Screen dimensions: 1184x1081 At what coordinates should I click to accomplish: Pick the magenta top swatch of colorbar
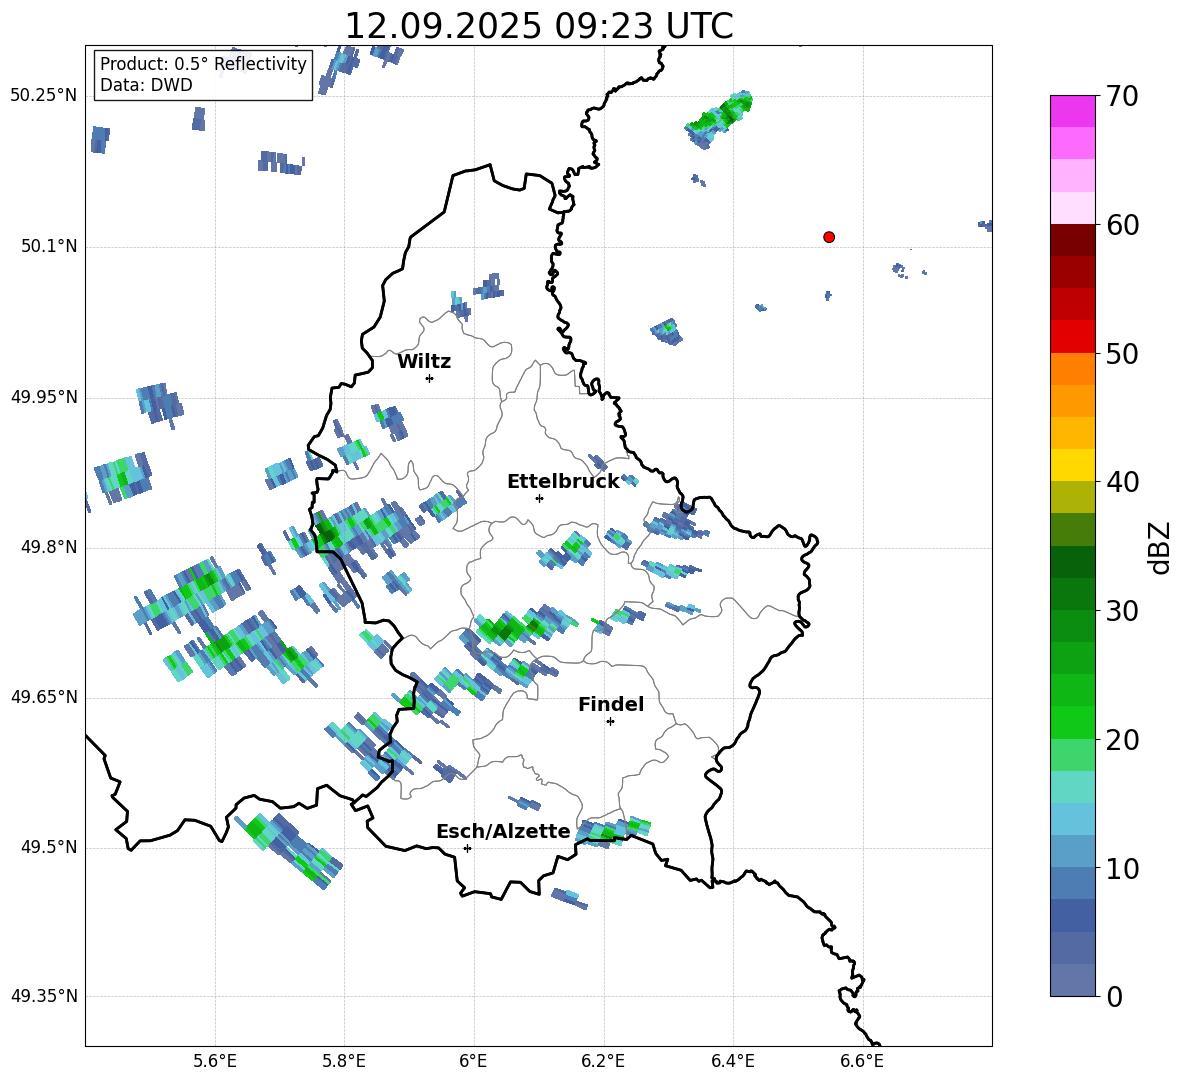point(1073,111)
